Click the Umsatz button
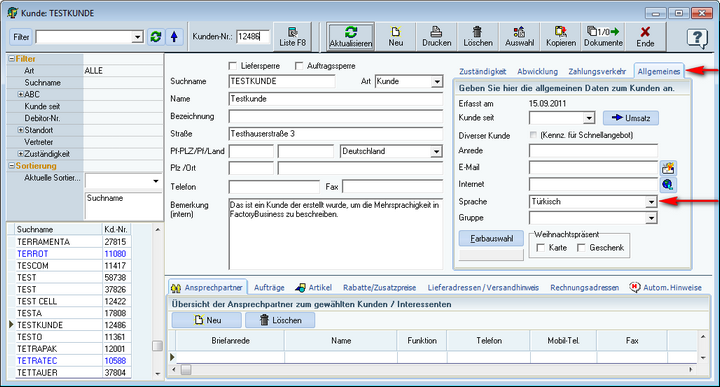The image size is (720, 387). pos(630,118)
